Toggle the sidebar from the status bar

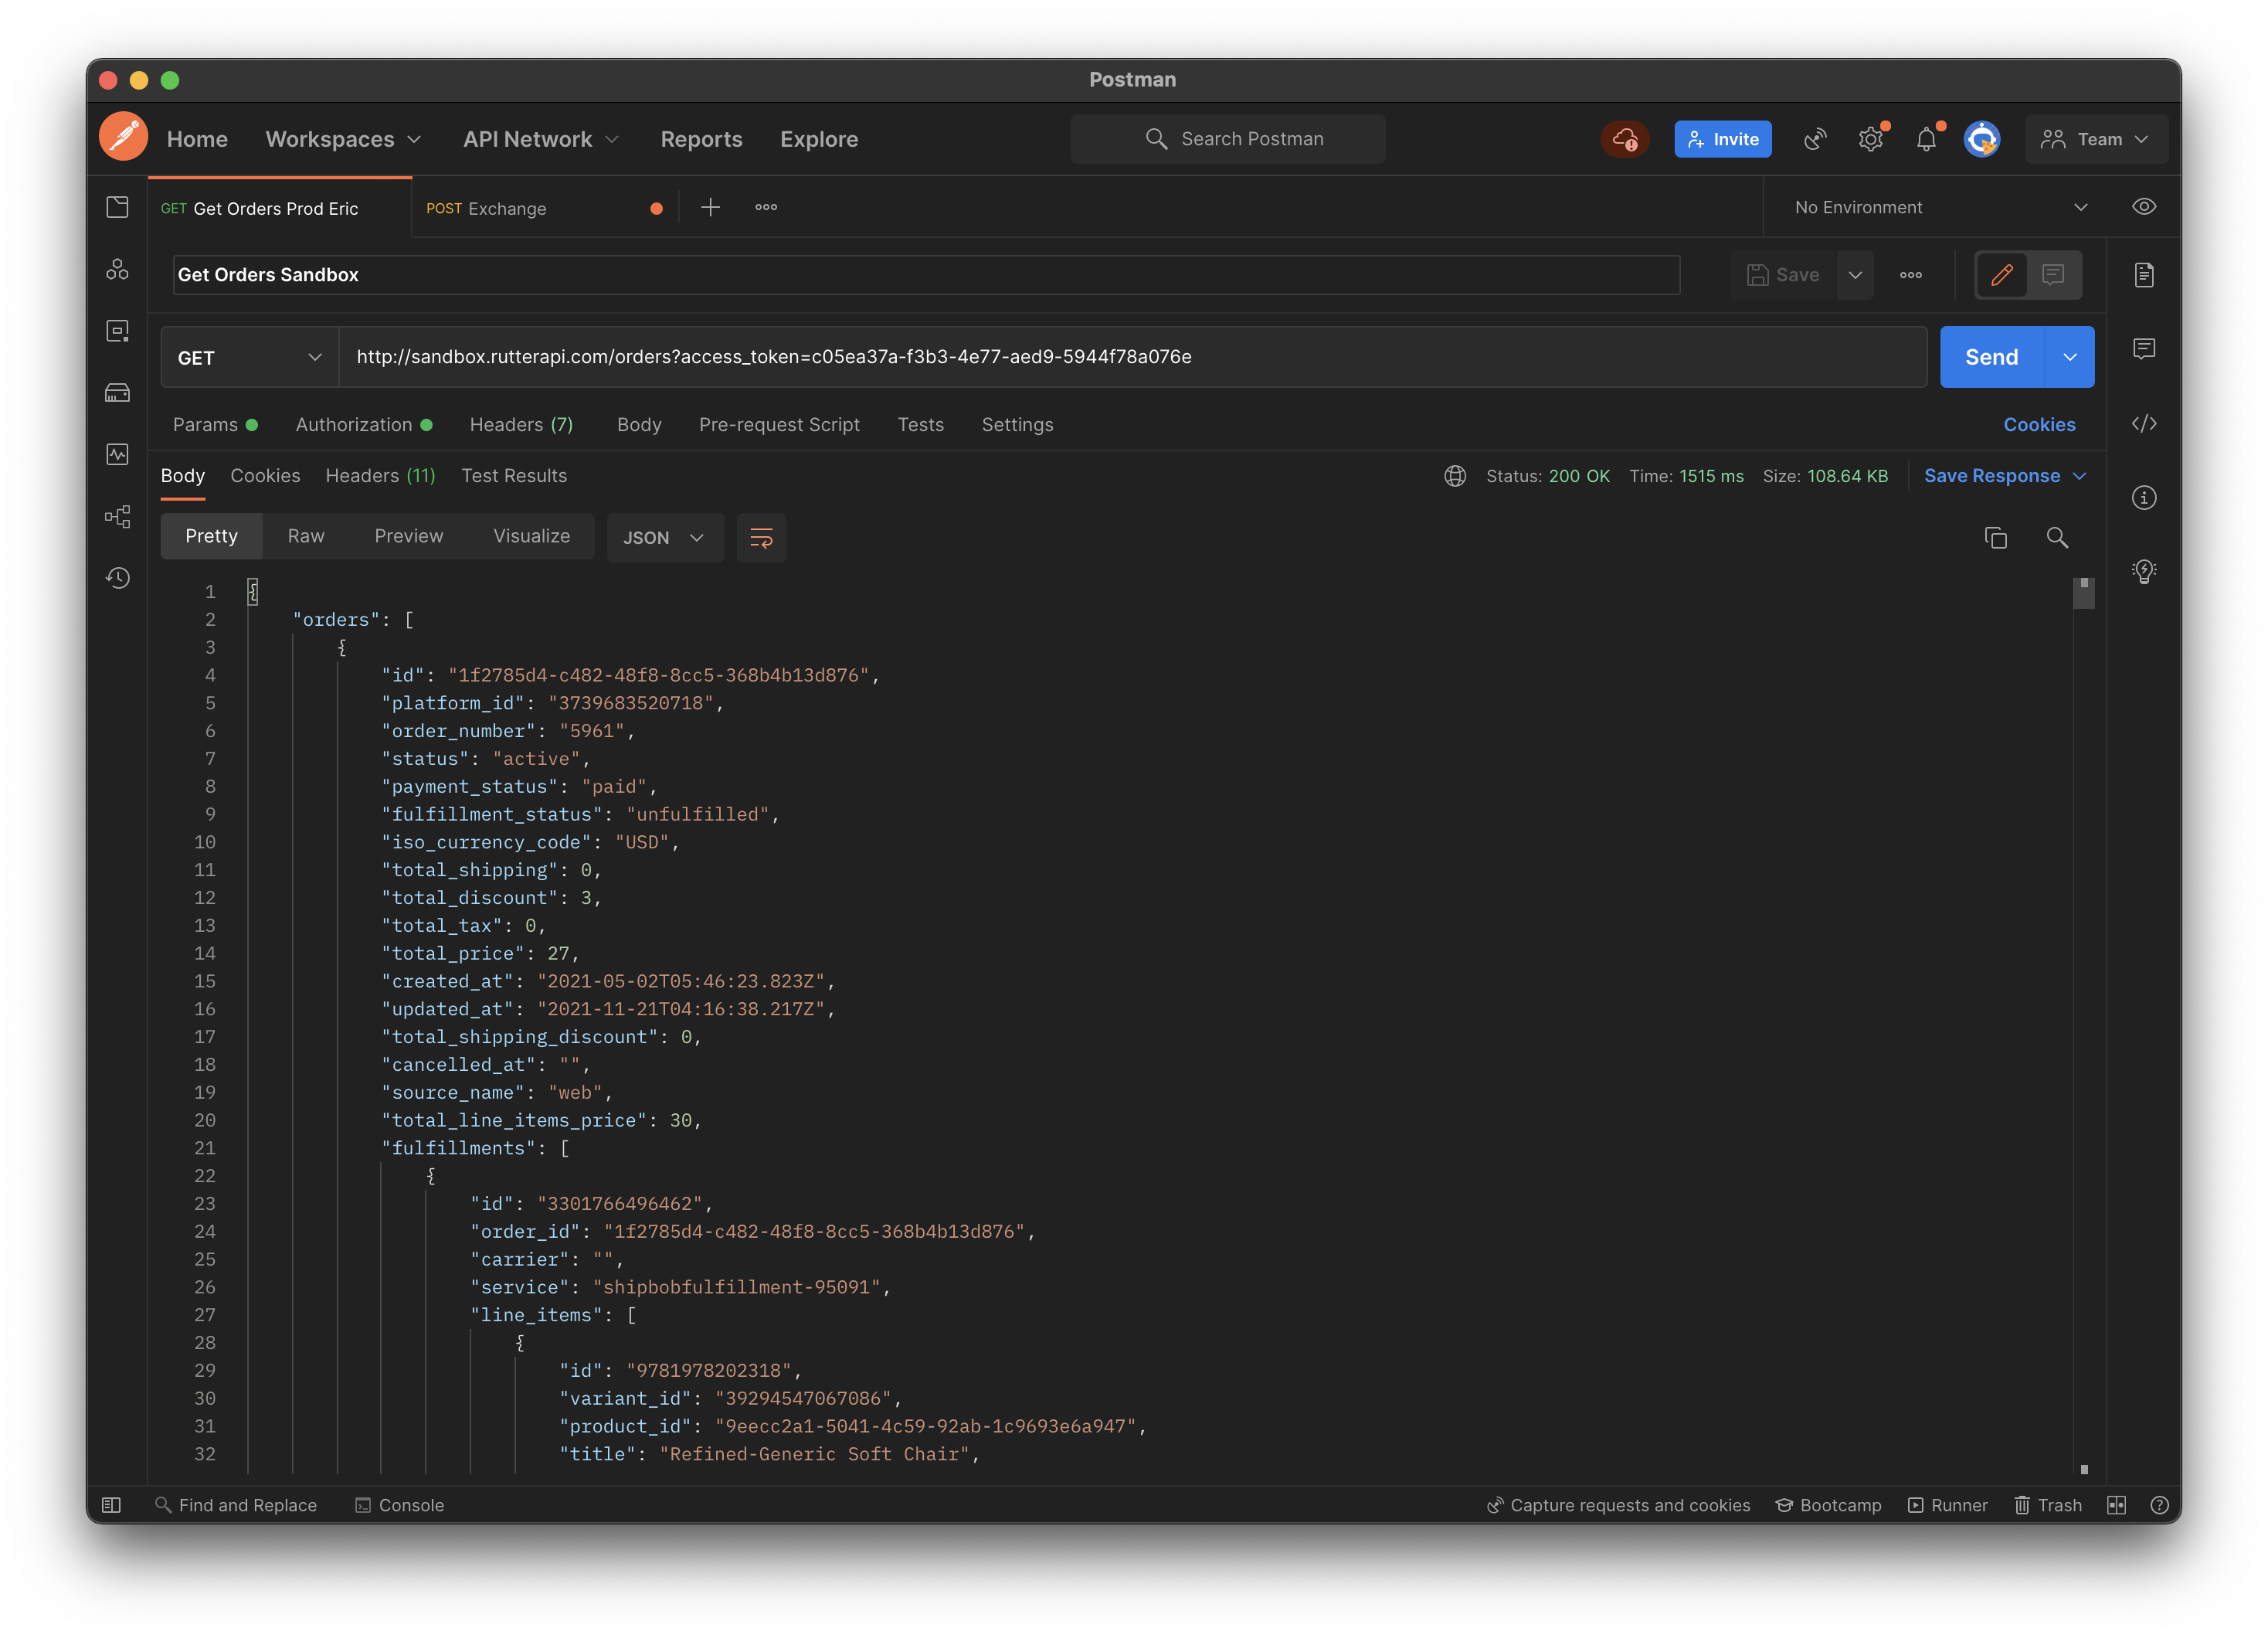111,1505
